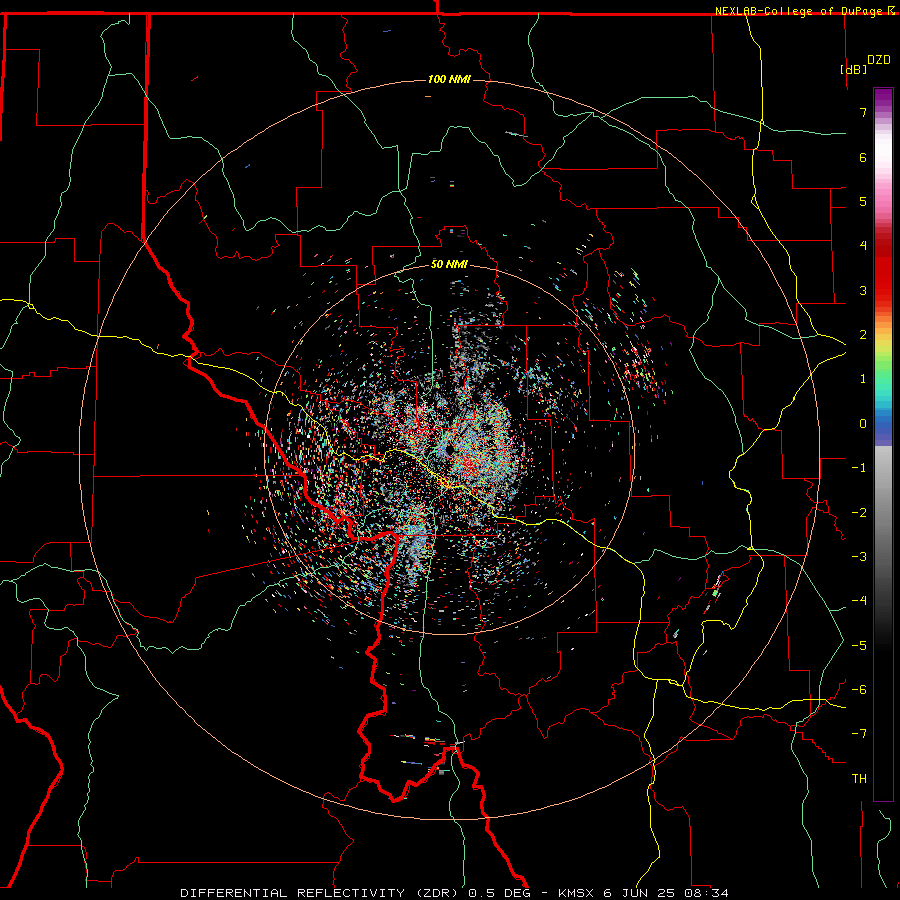The image size is (900, 900).
Task: Click the 0 value on color scale
Action: (x=863, y=424)
